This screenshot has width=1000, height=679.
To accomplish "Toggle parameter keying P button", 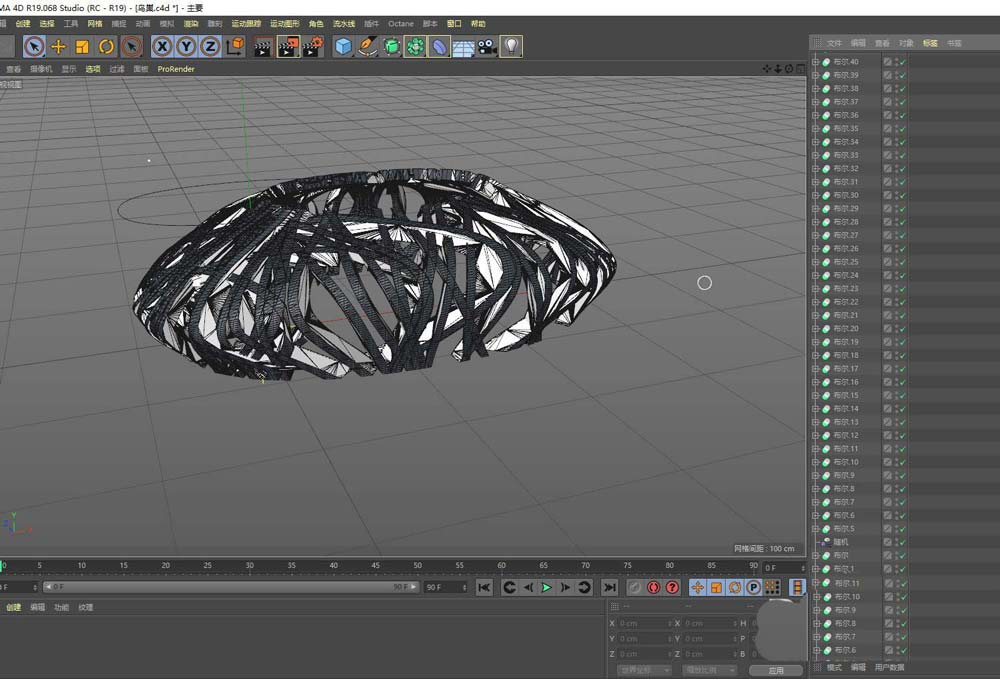I will [753, 587].
